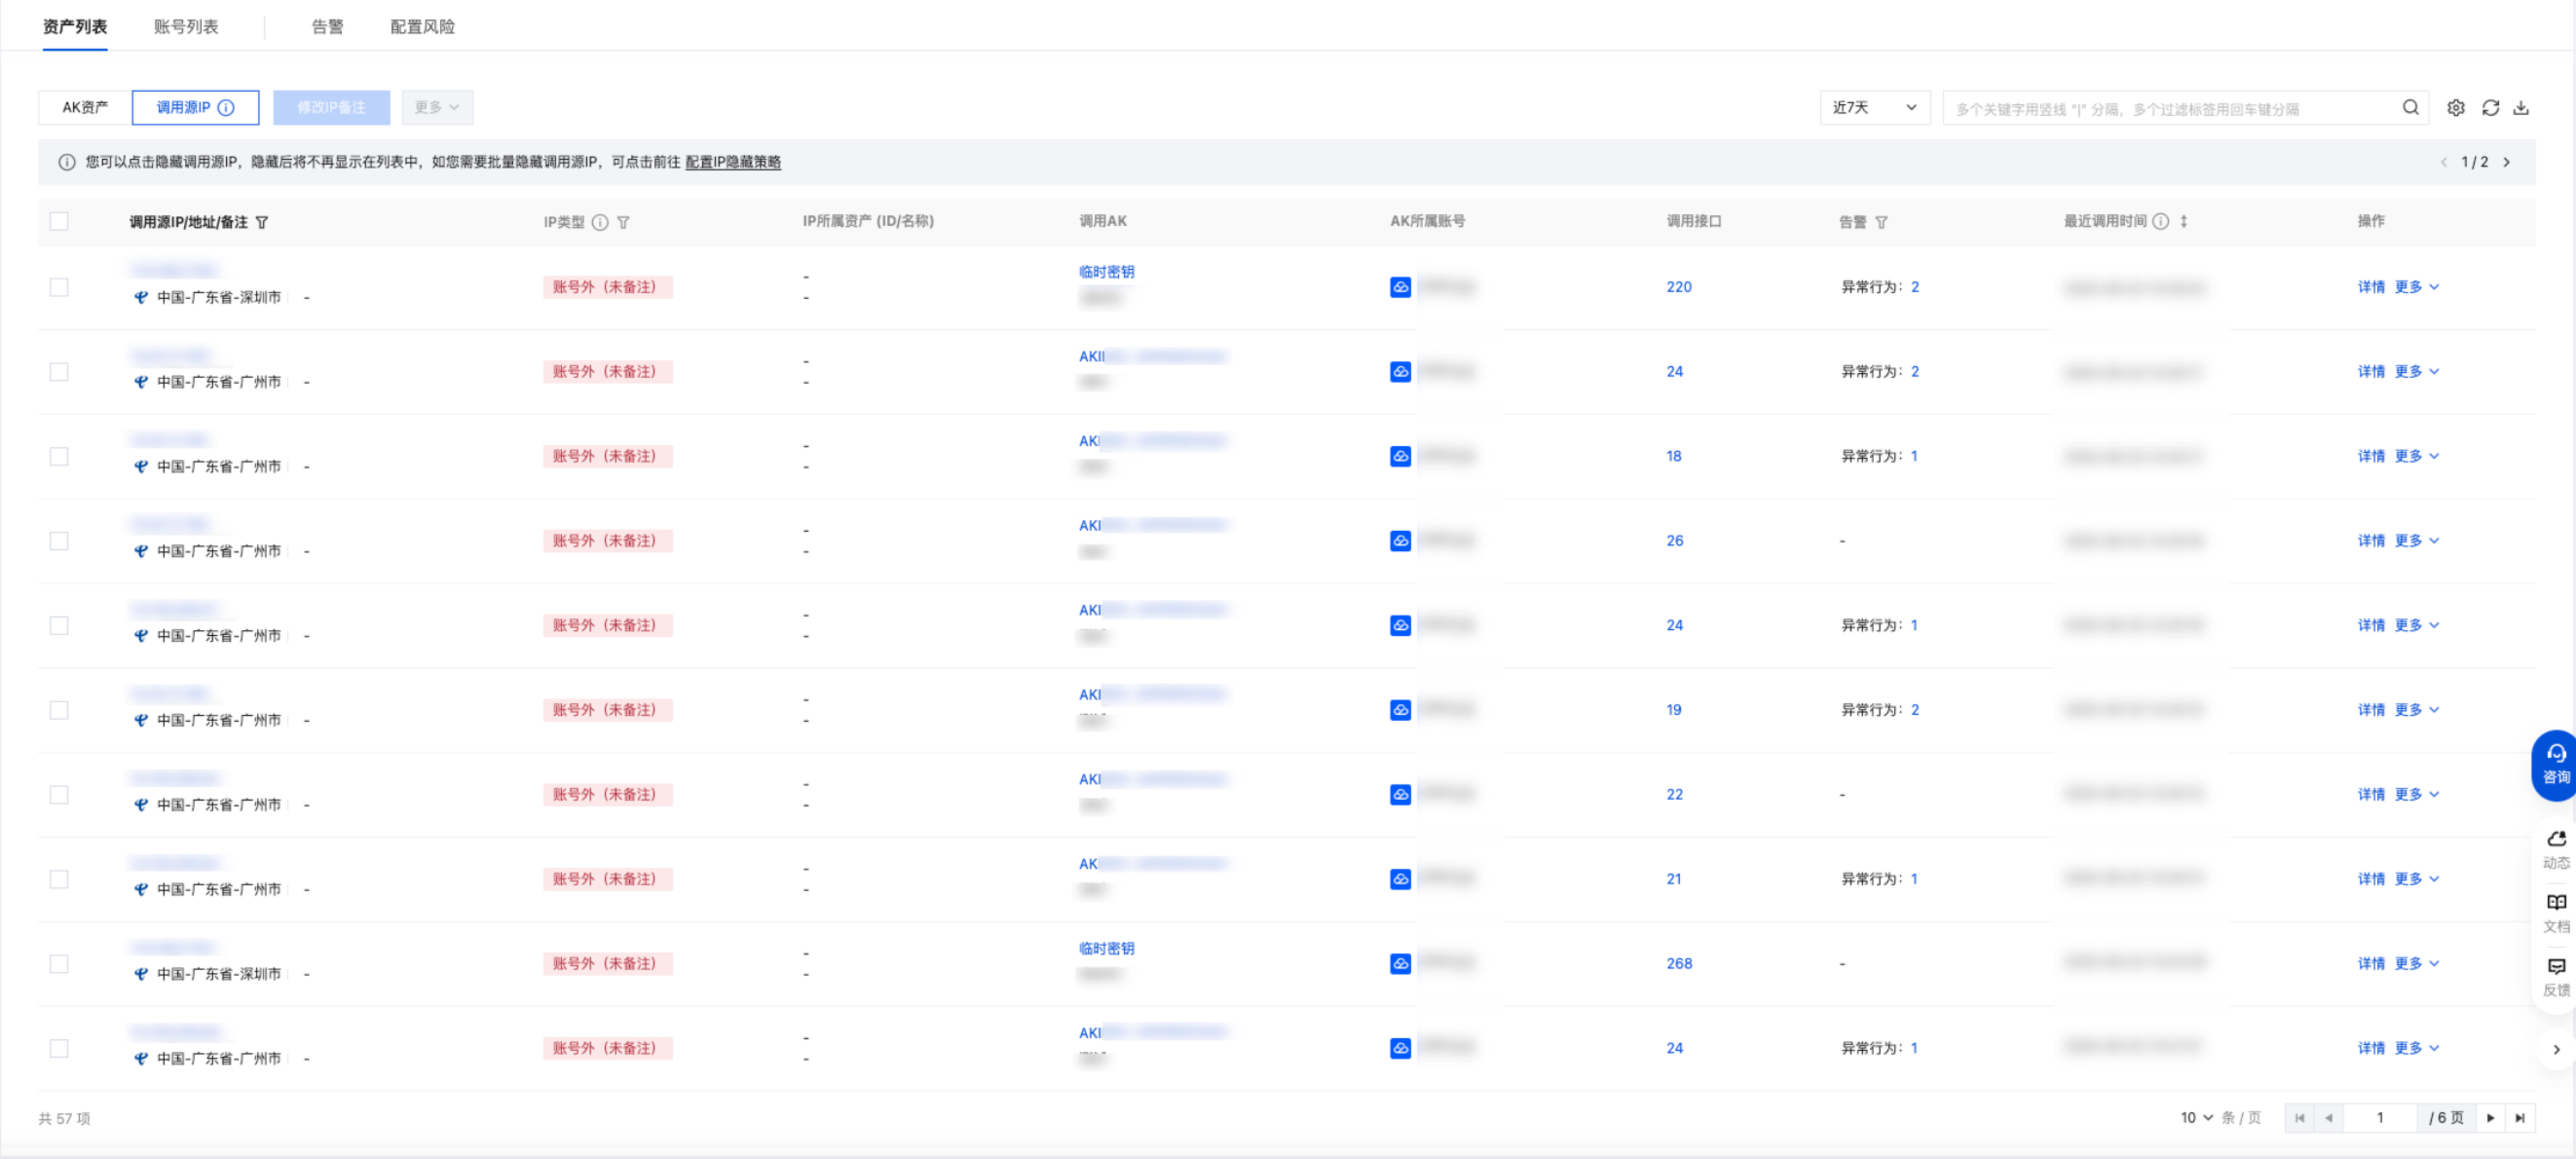Open the 咨询 floating support button
The height and width of the screenshot is (1159, 2576).
click(x=2555, y=764)
